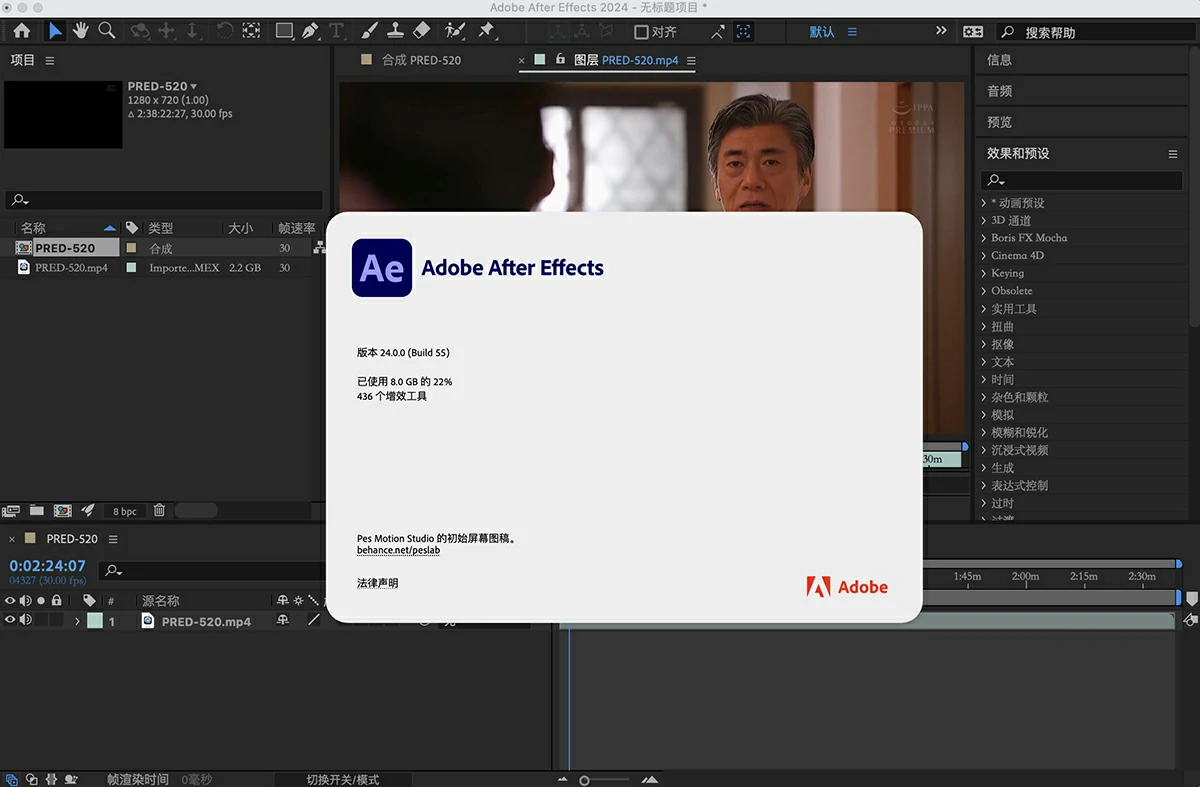Open the 信息 panel

(999, 60)
